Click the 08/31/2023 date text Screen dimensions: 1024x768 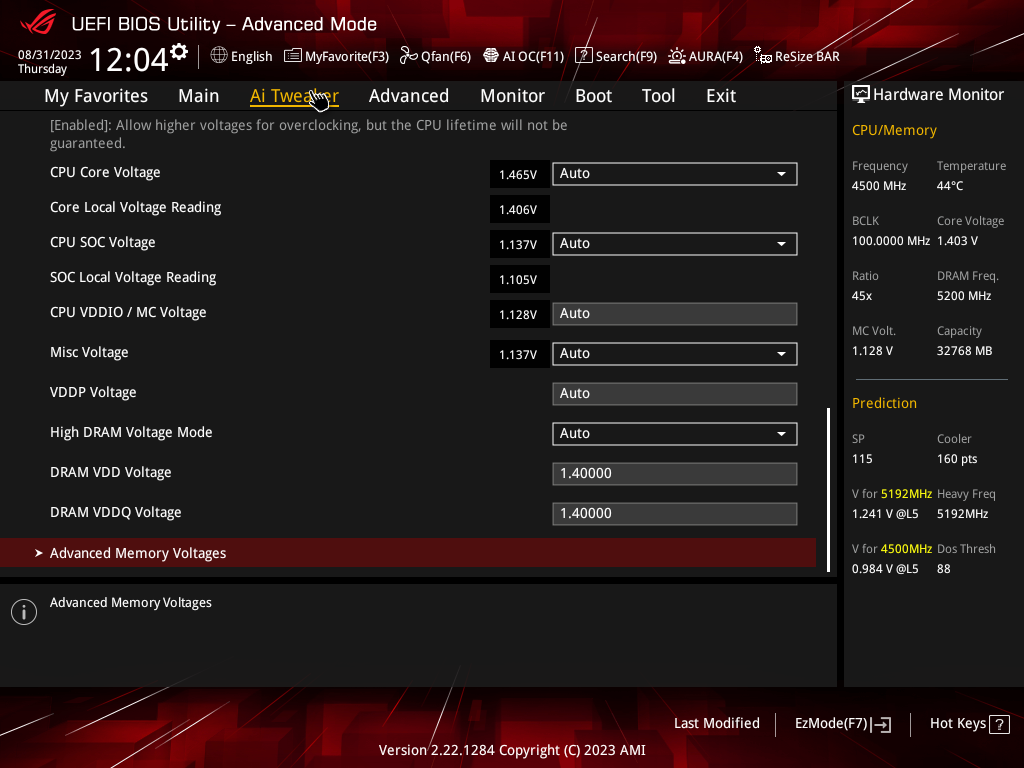click(50, 55)
